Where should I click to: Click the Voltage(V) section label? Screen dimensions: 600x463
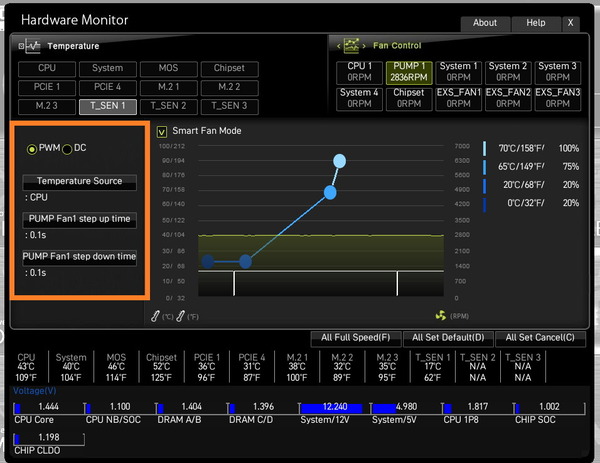click(35, 391)
